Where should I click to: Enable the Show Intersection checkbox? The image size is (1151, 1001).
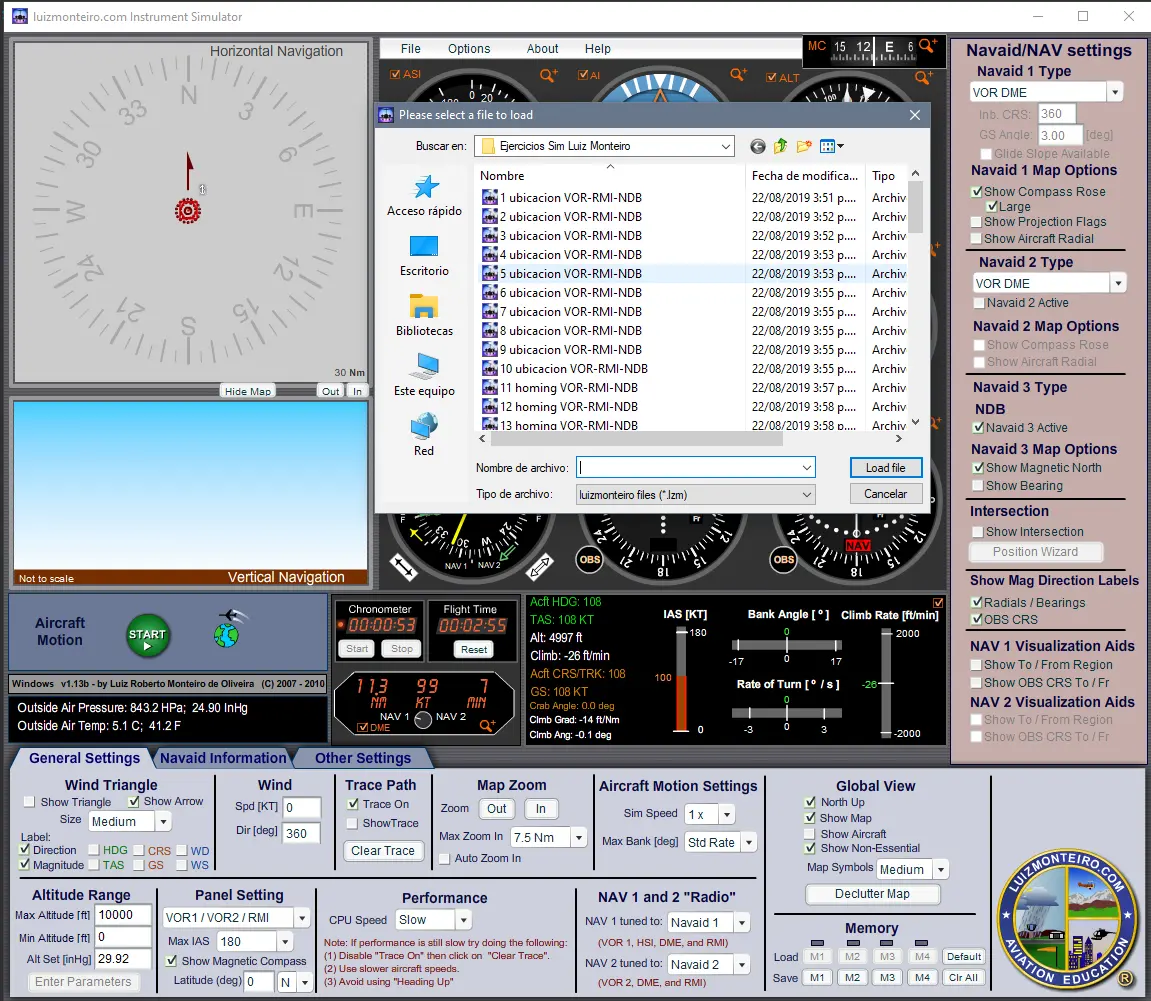(977, 531)
